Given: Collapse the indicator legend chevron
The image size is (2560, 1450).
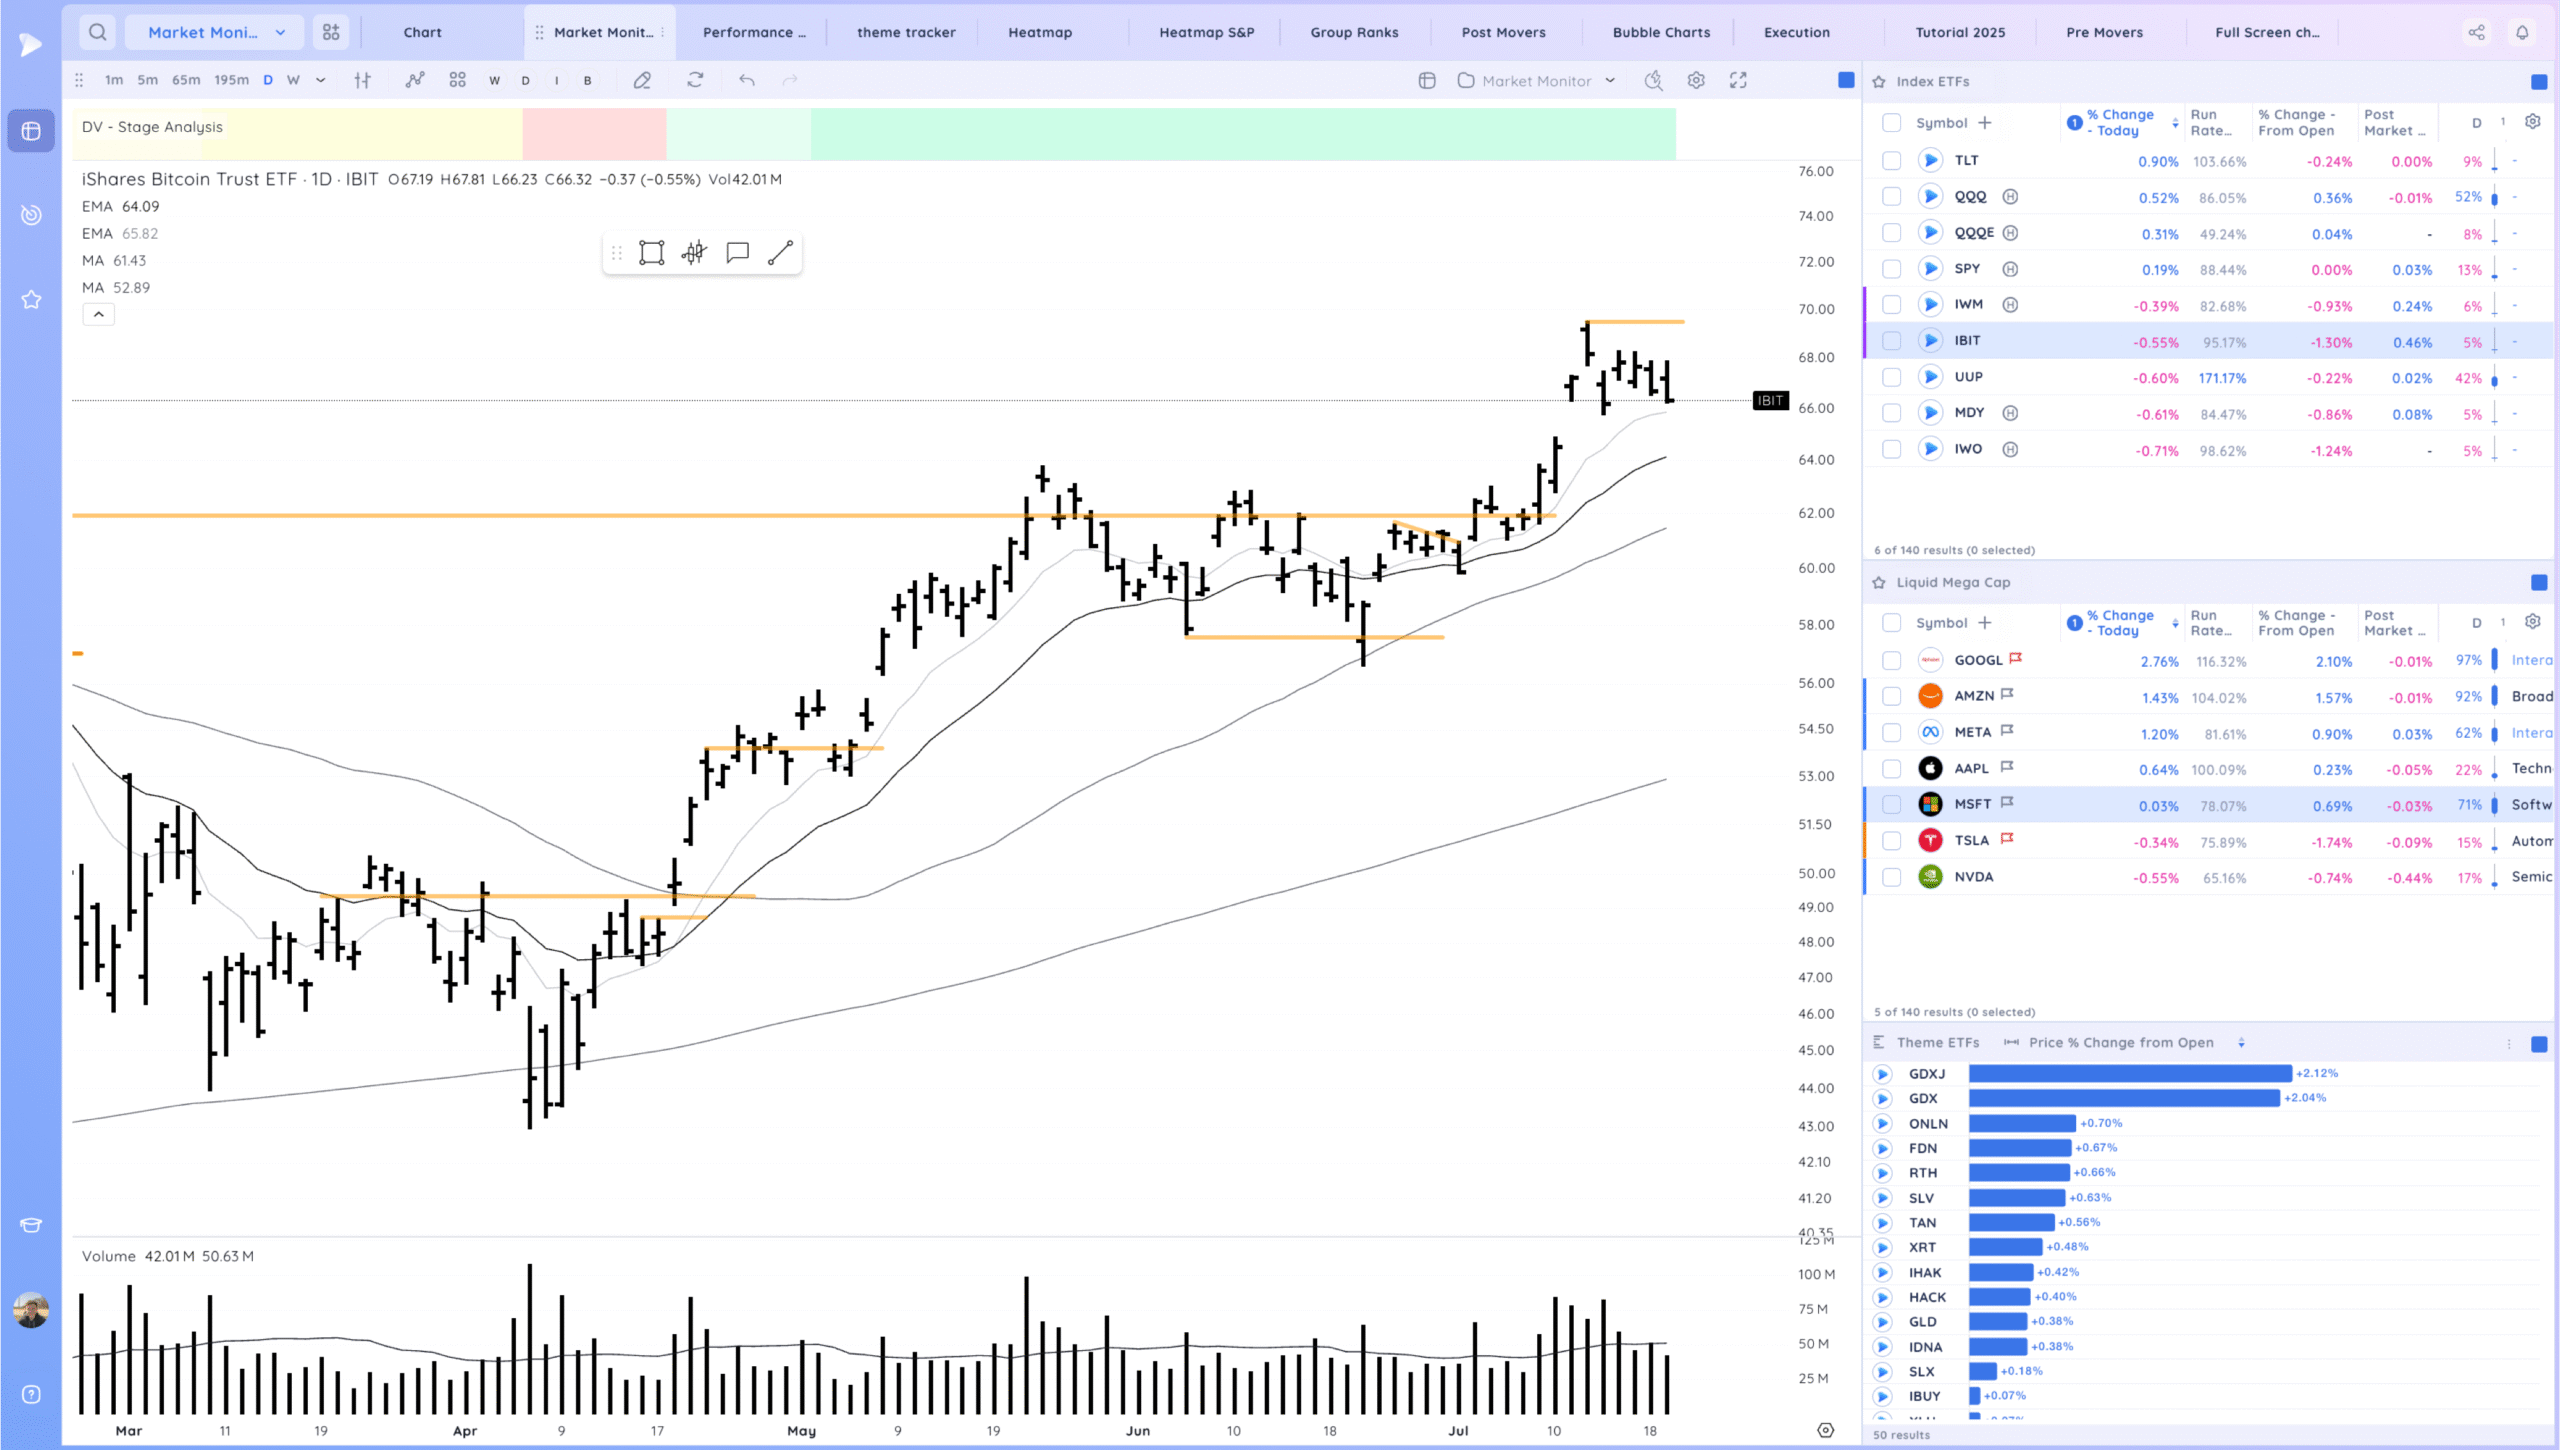Looking at the screenshot, I should (98, 314).
